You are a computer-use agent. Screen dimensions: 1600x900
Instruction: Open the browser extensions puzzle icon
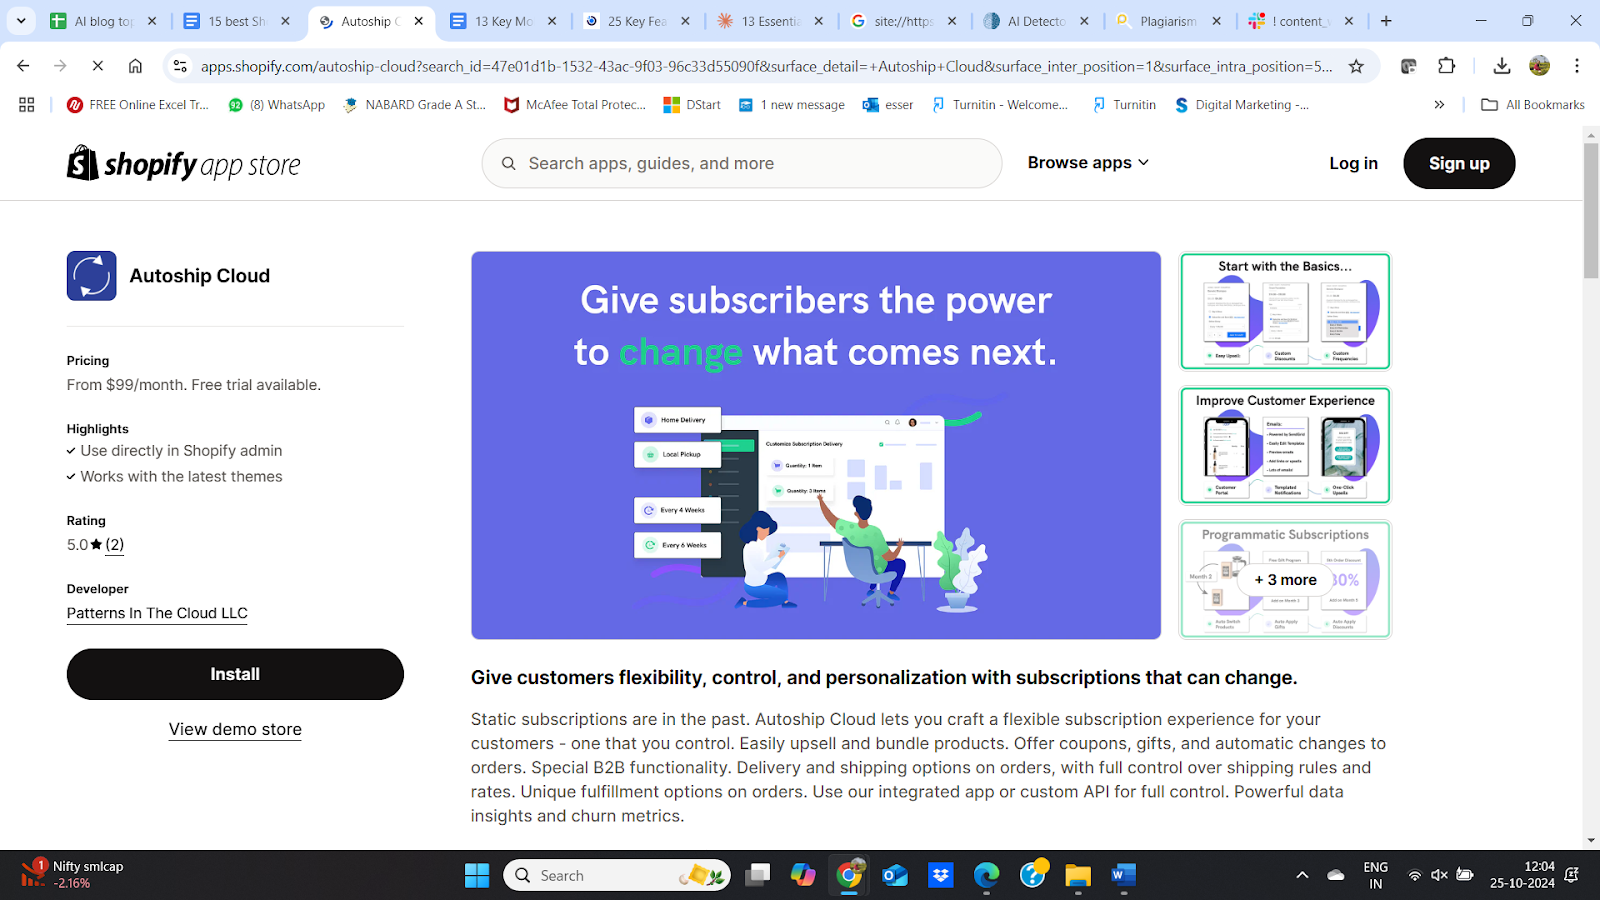click(x=1446, y=66)
